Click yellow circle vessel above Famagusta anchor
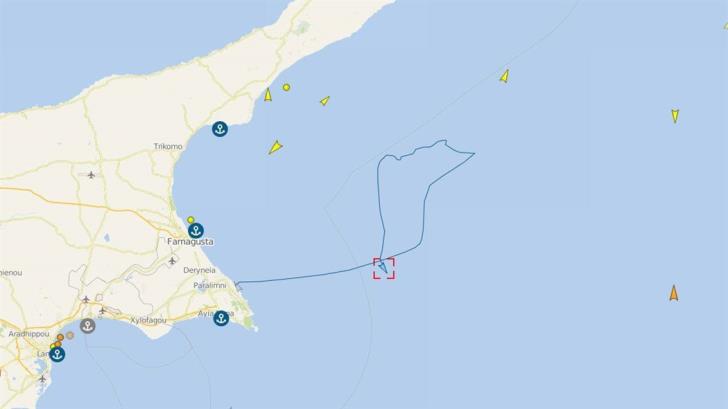 click(190, 220)
